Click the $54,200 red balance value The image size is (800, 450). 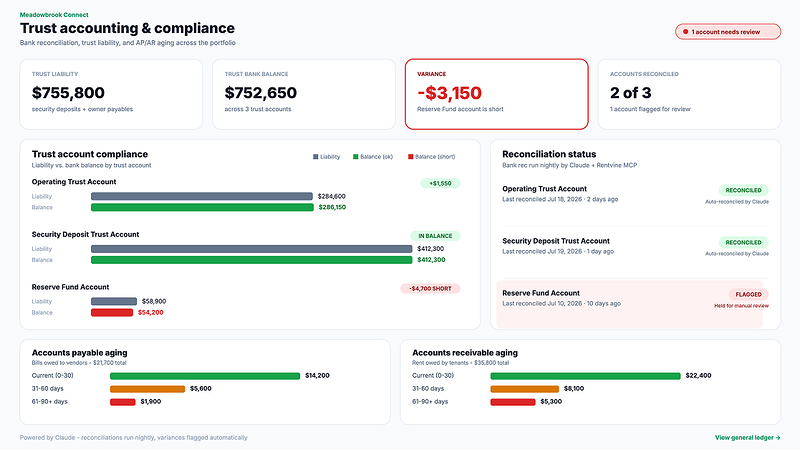click(x=151, y=312)
